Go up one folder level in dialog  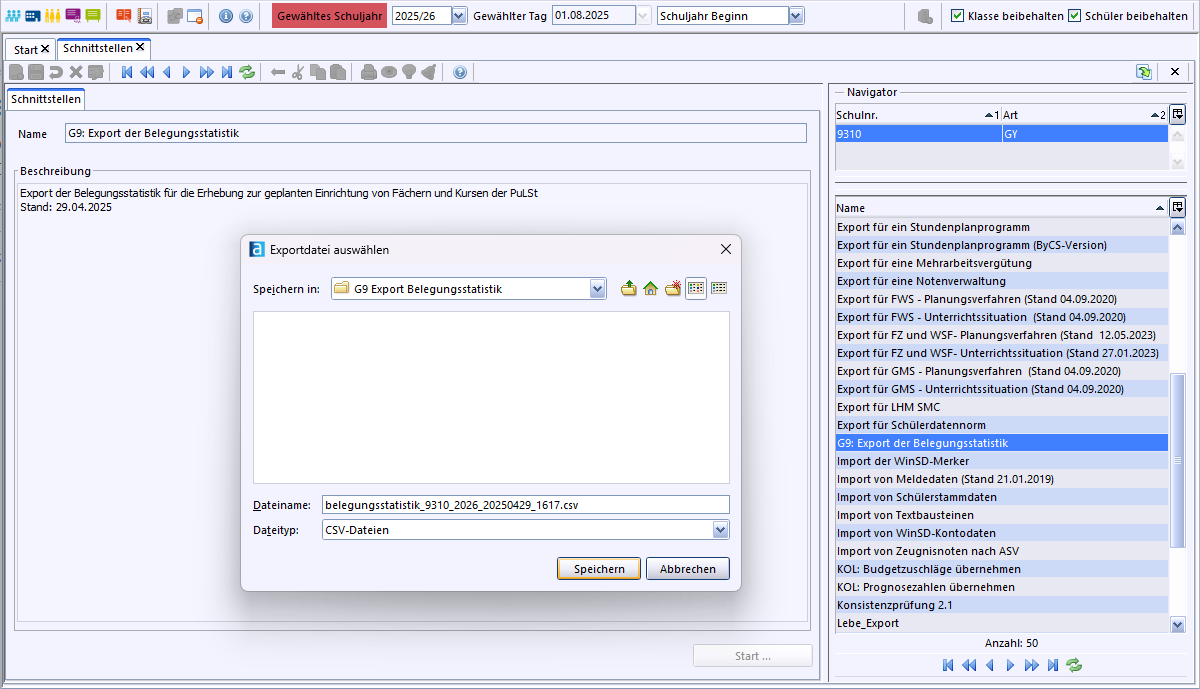click(629, 289)
